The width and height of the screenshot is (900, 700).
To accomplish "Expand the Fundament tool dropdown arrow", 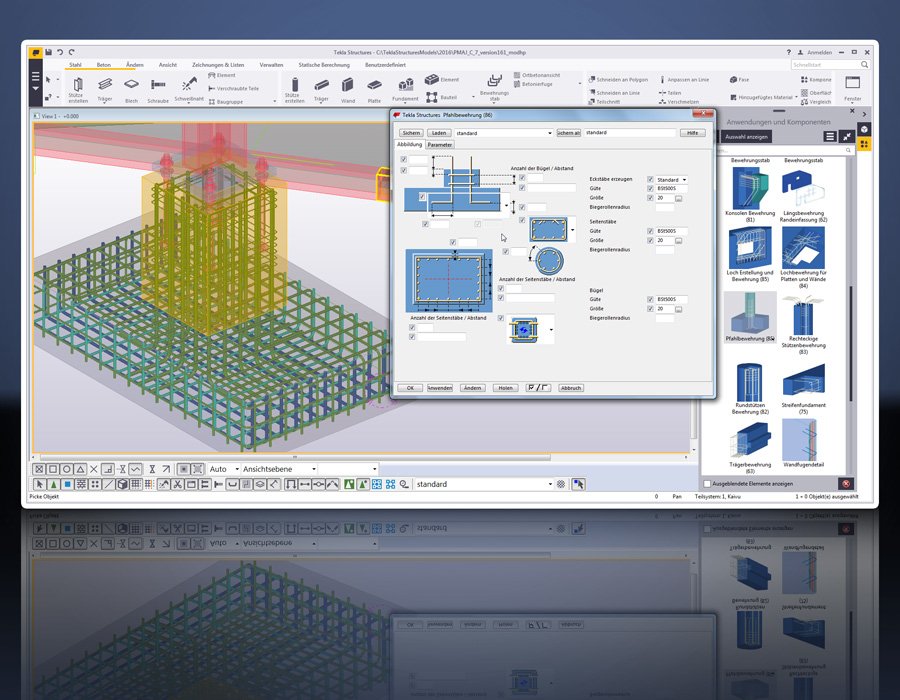I will point(405,105).
